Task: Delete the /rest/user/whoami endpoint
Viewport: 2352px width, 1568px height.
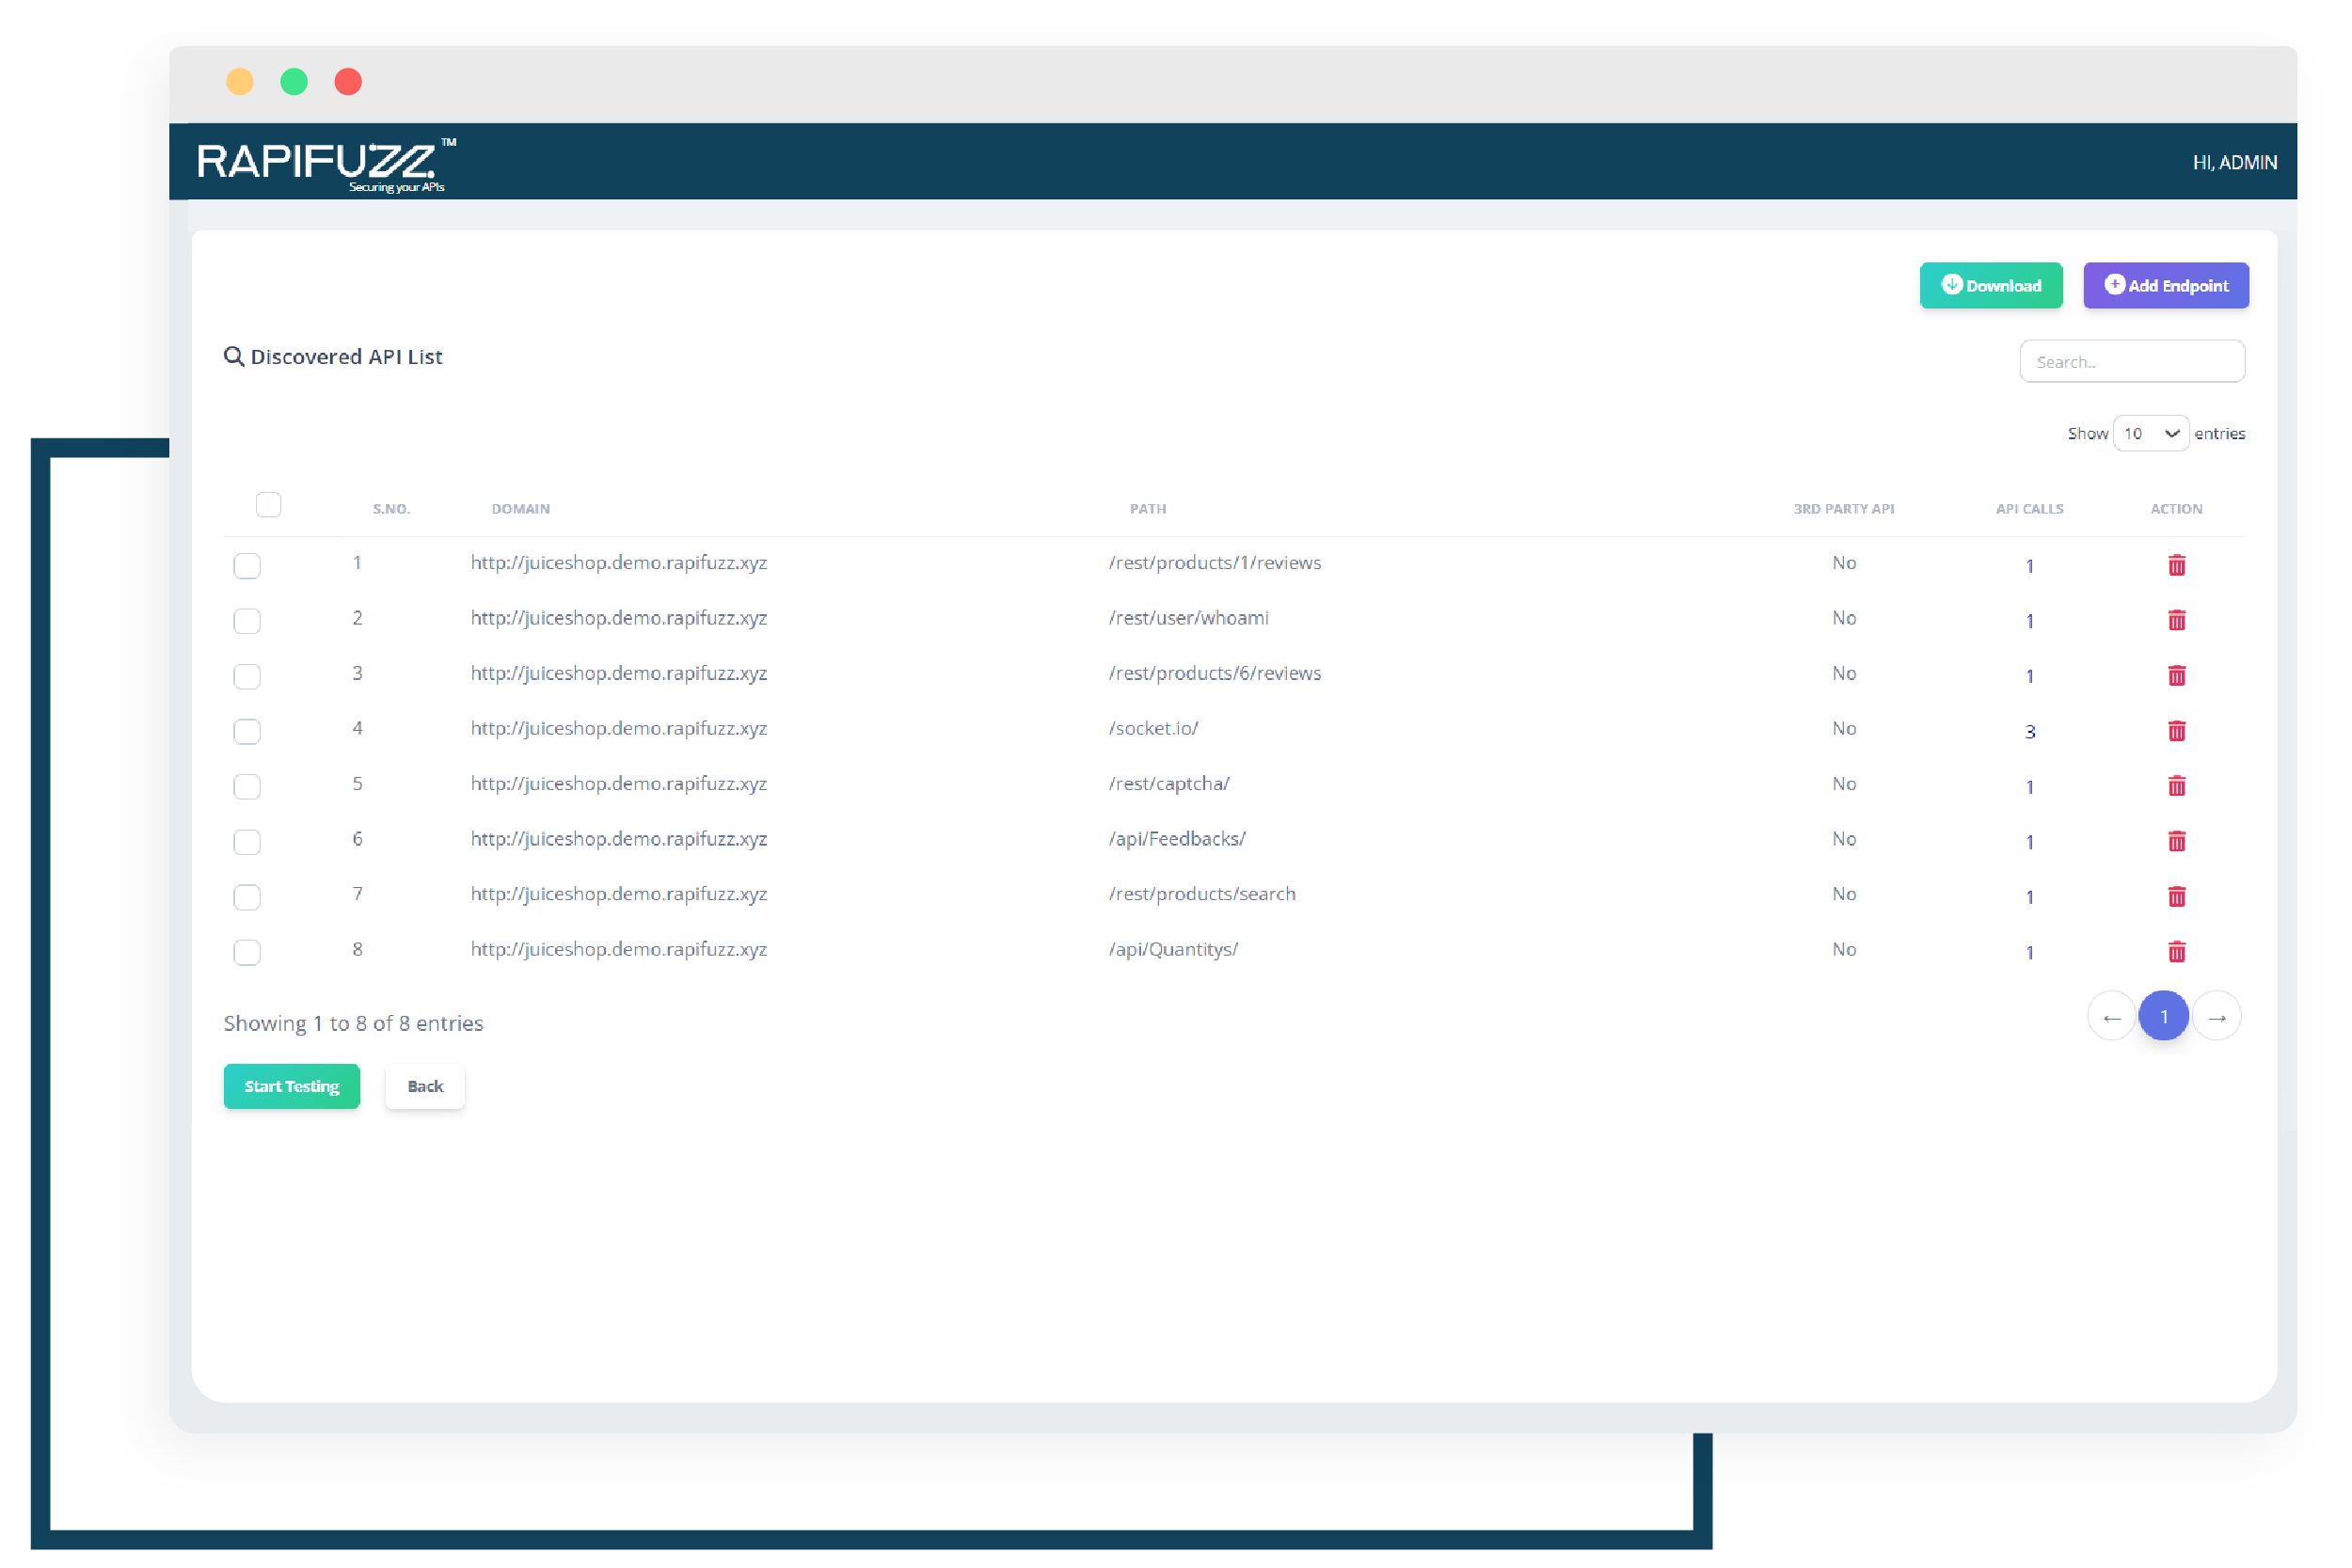Action: pyautogui.click(x=2176, y=620)
